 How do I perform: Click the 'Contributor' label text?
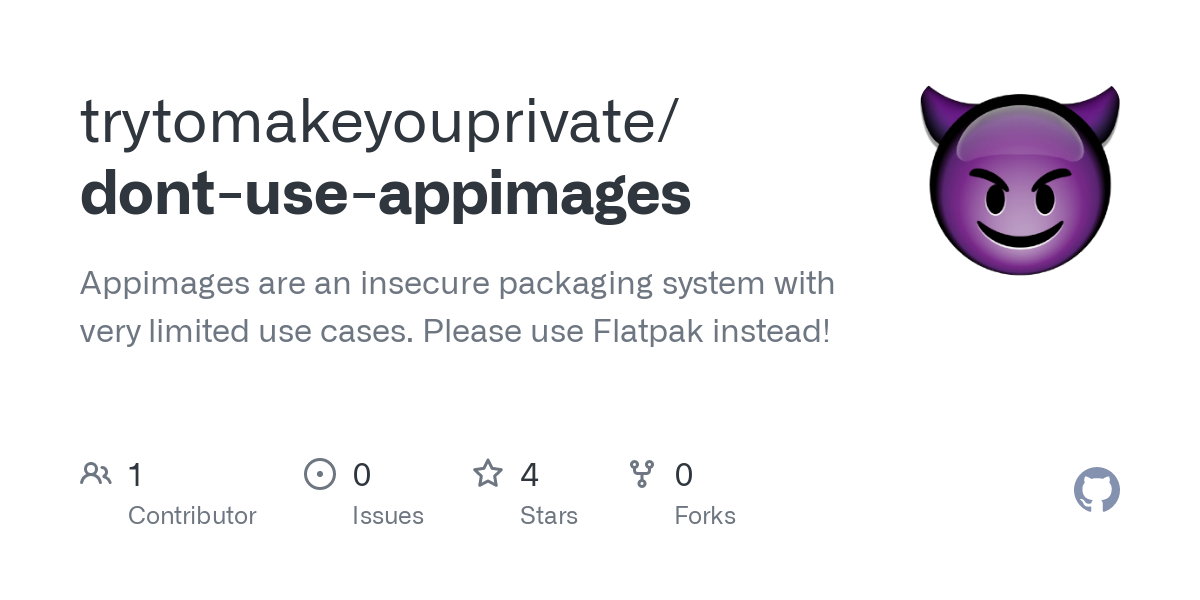coord(192,516)
